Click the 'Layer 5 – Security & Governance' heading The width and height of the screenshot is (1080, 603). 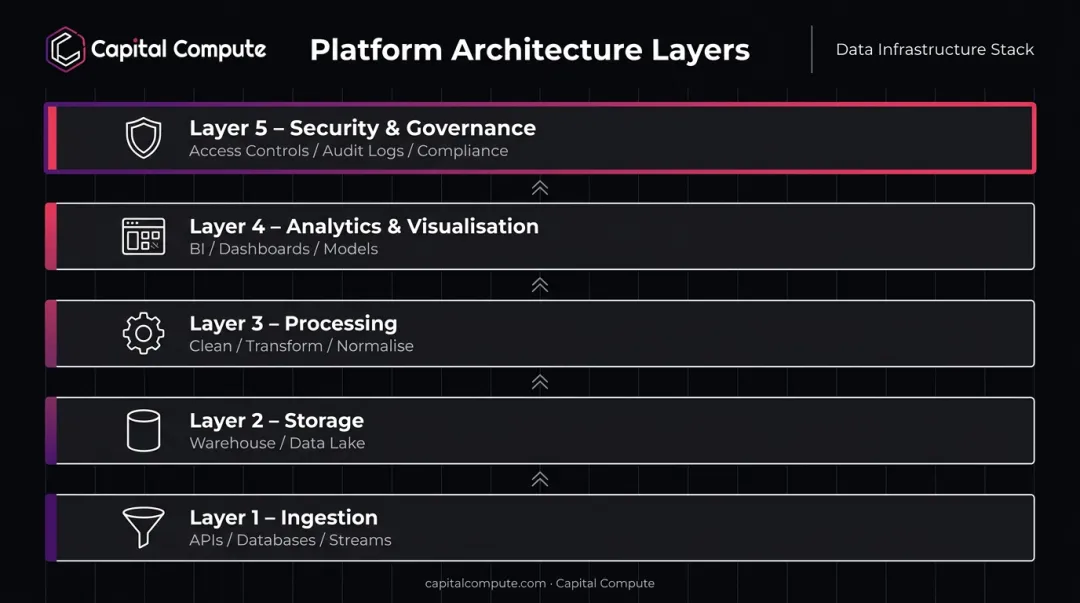[x=362, y=128]
